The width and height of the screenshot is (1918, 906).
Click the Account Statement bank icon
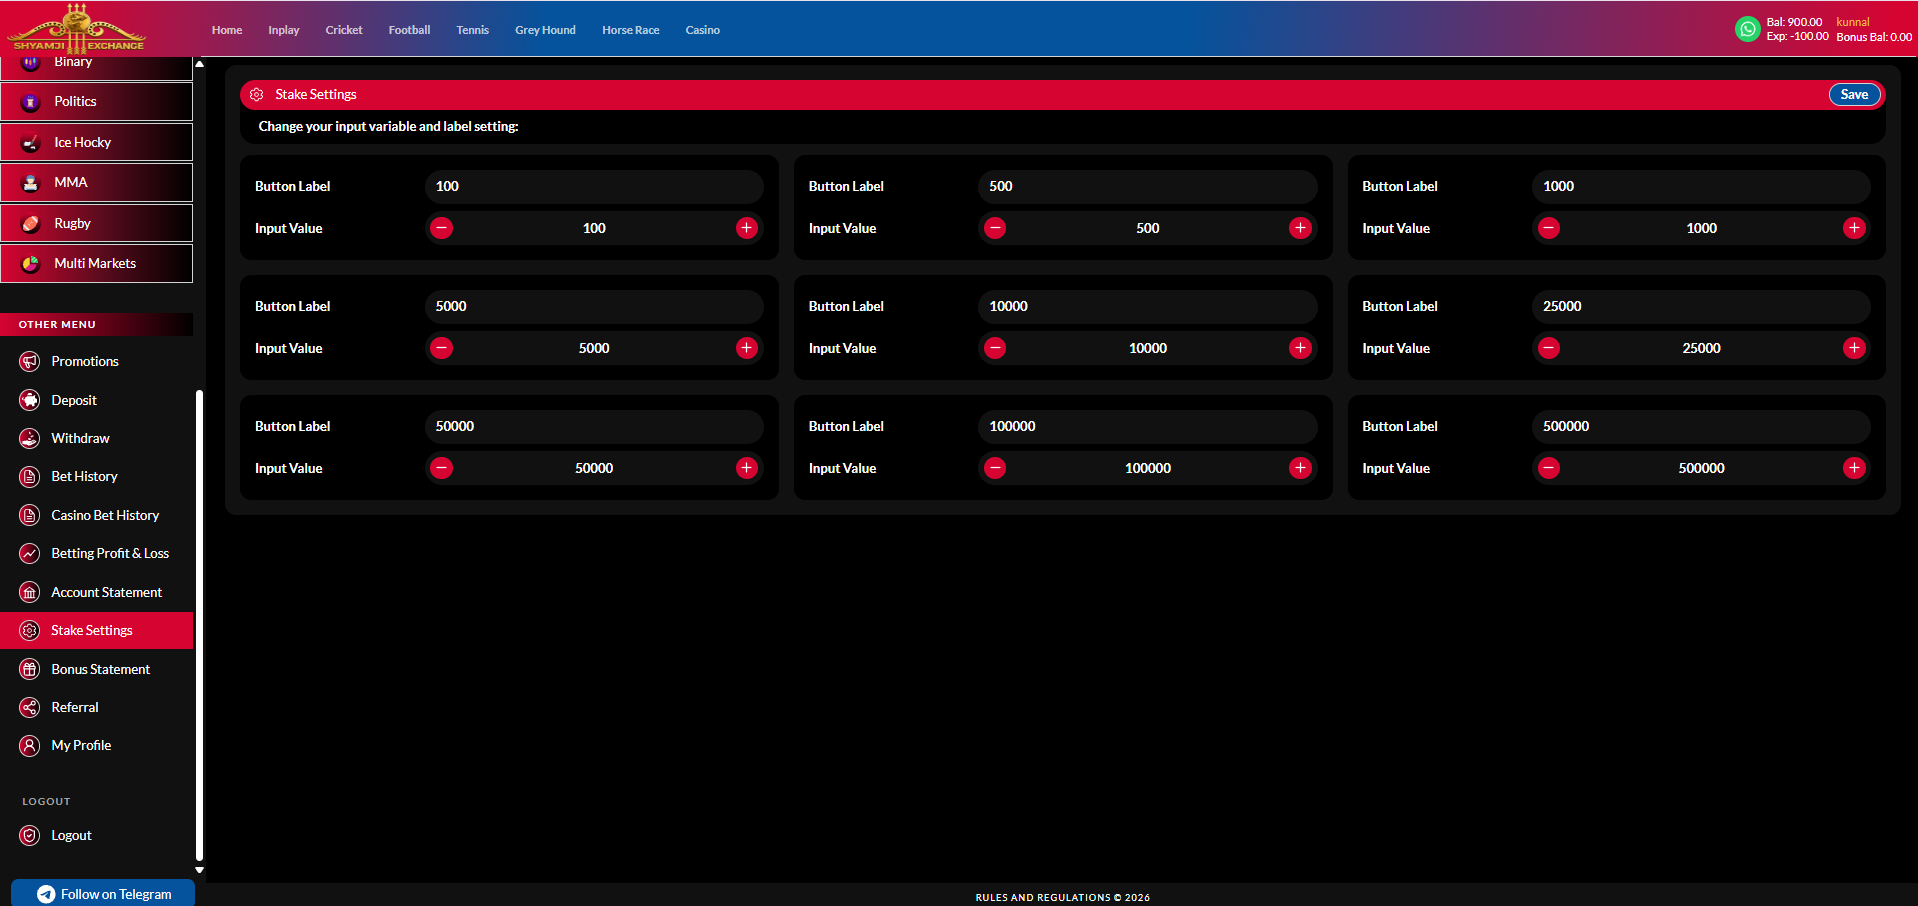point(30,592)
